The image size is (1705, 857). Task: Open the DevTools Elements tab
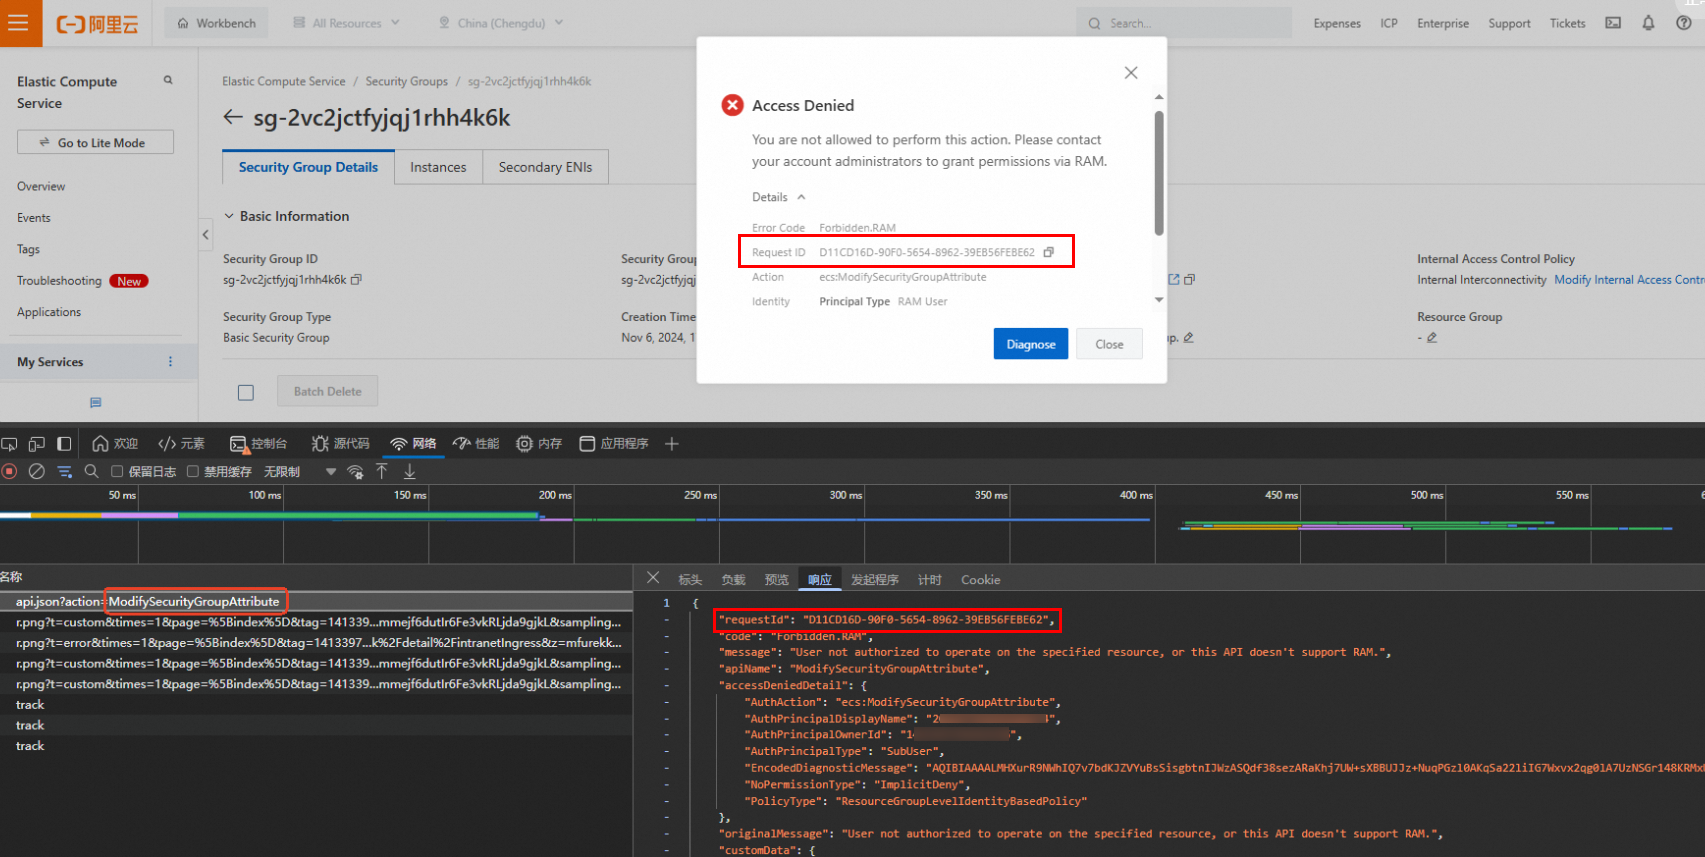point(181,444)
